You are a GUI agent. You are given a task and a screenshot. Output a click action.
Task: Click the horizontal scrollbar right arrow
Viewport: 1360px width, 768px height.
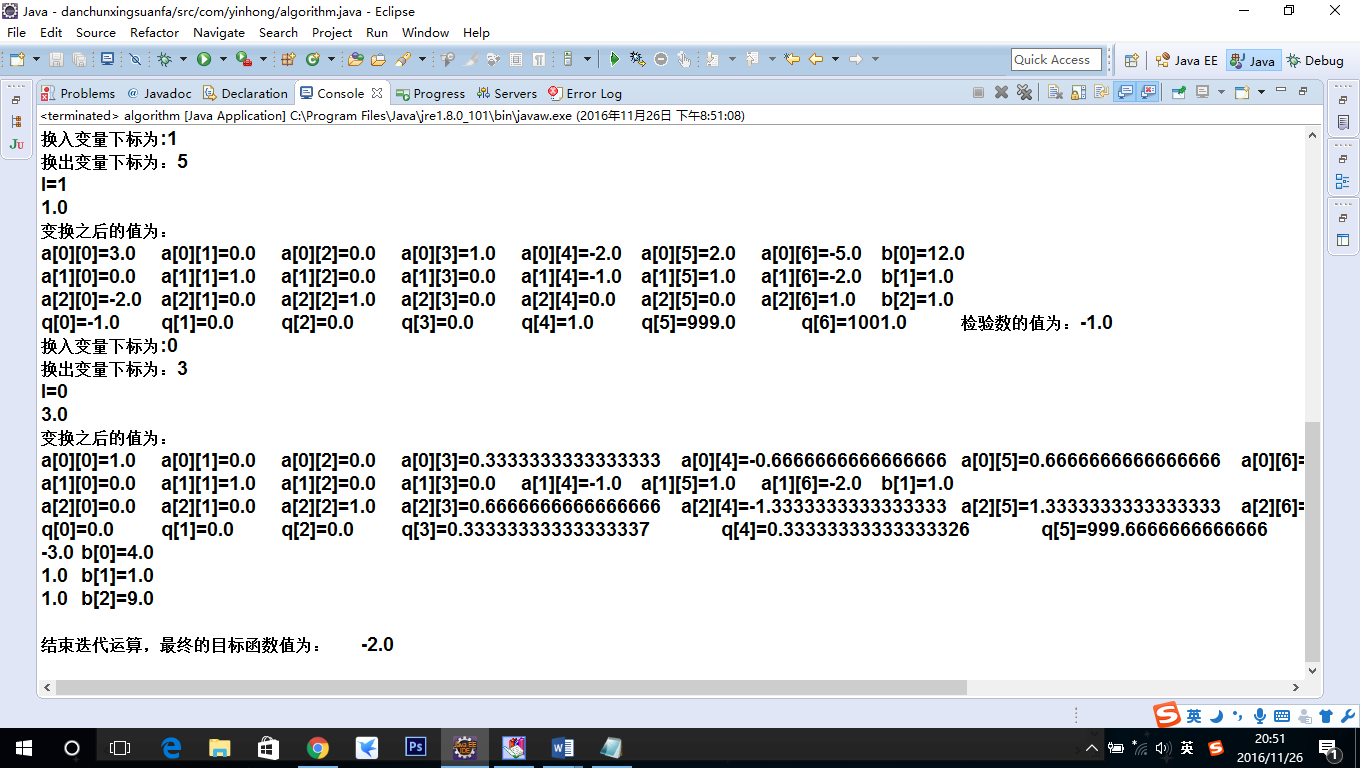click(1297, 688)
